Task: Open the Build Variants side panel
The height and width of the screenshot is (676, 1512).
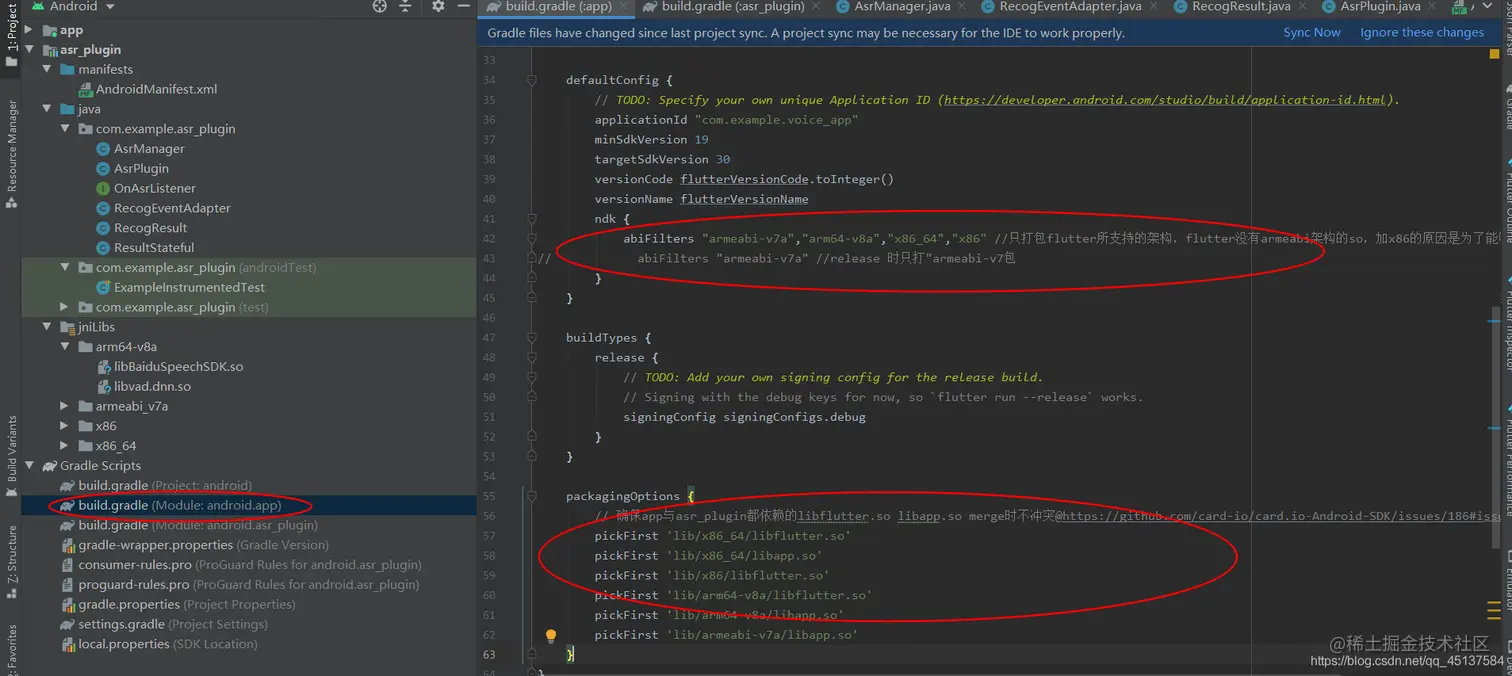Action: 11,457
